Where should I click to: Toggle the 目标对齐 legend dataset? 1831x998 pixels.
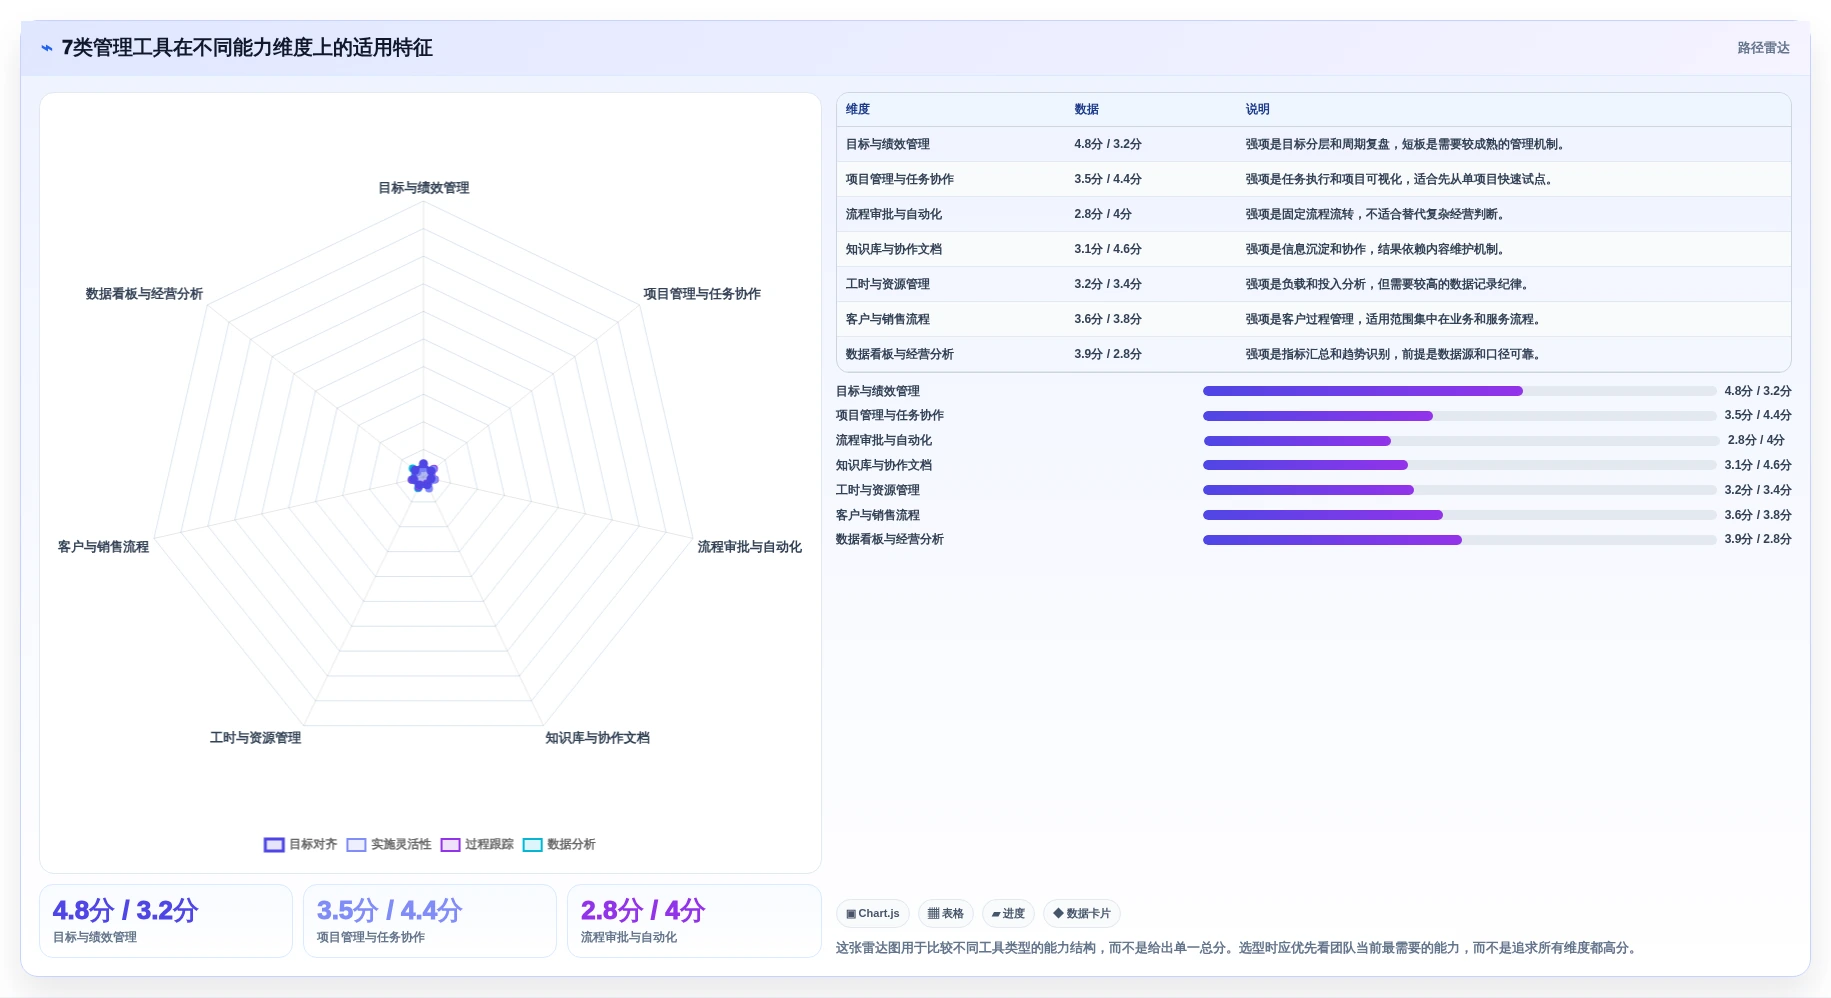301,845
